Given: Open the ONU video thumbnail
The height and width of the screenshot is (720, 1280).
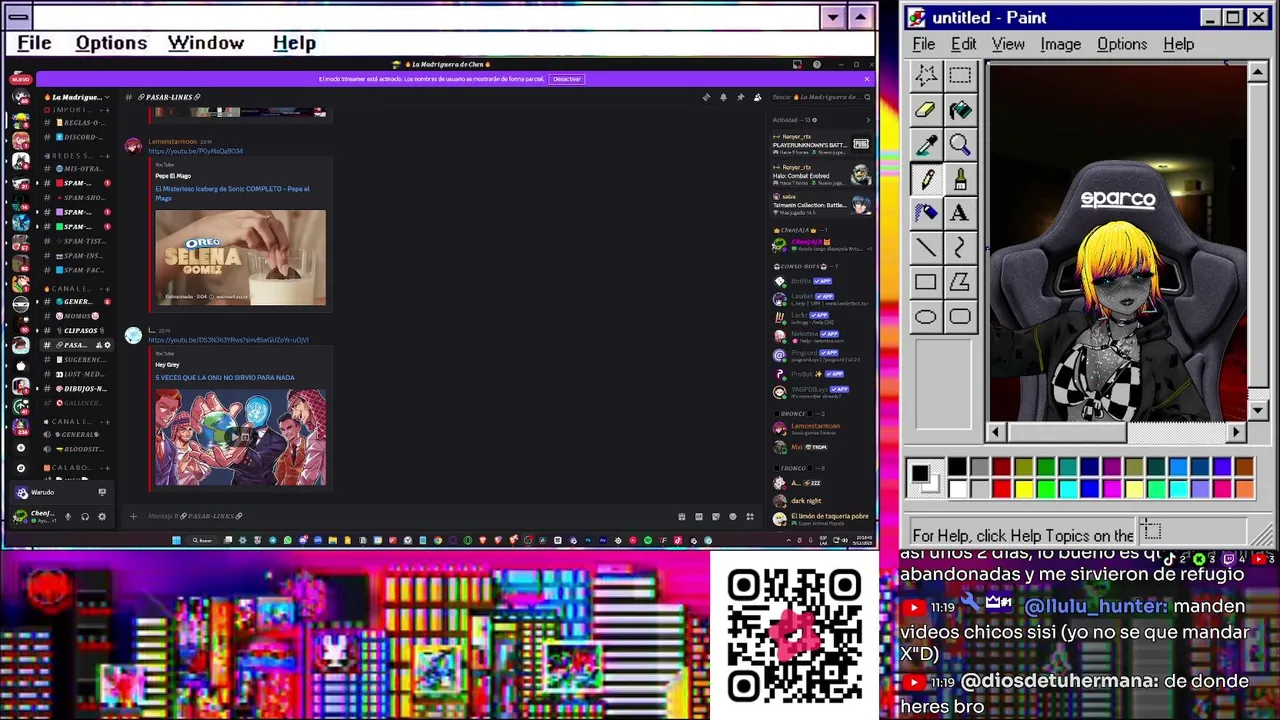Looking at the screenshot, I should (x=240, y=437).
